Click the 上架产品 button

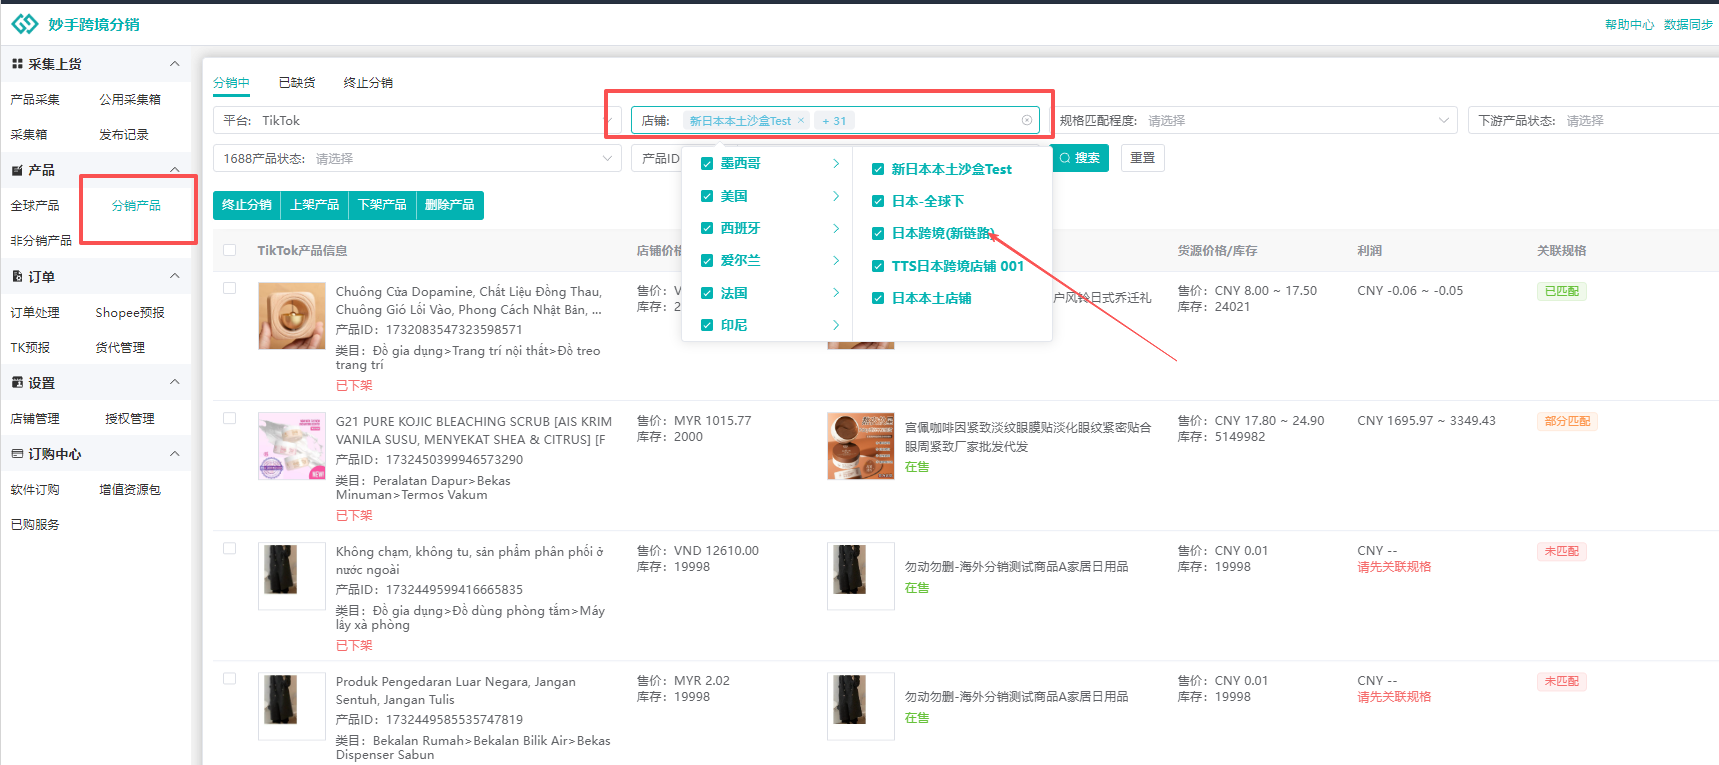coord(315,205)
